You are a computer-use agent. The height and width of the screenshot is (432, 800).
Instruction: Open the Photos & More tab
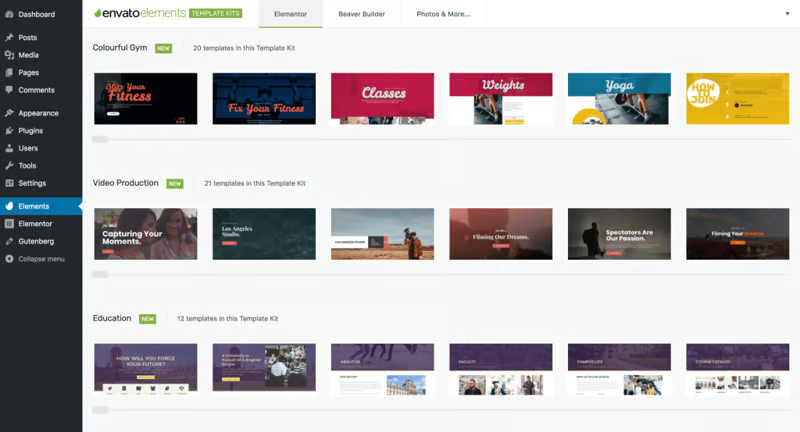(x=443, y=15)
